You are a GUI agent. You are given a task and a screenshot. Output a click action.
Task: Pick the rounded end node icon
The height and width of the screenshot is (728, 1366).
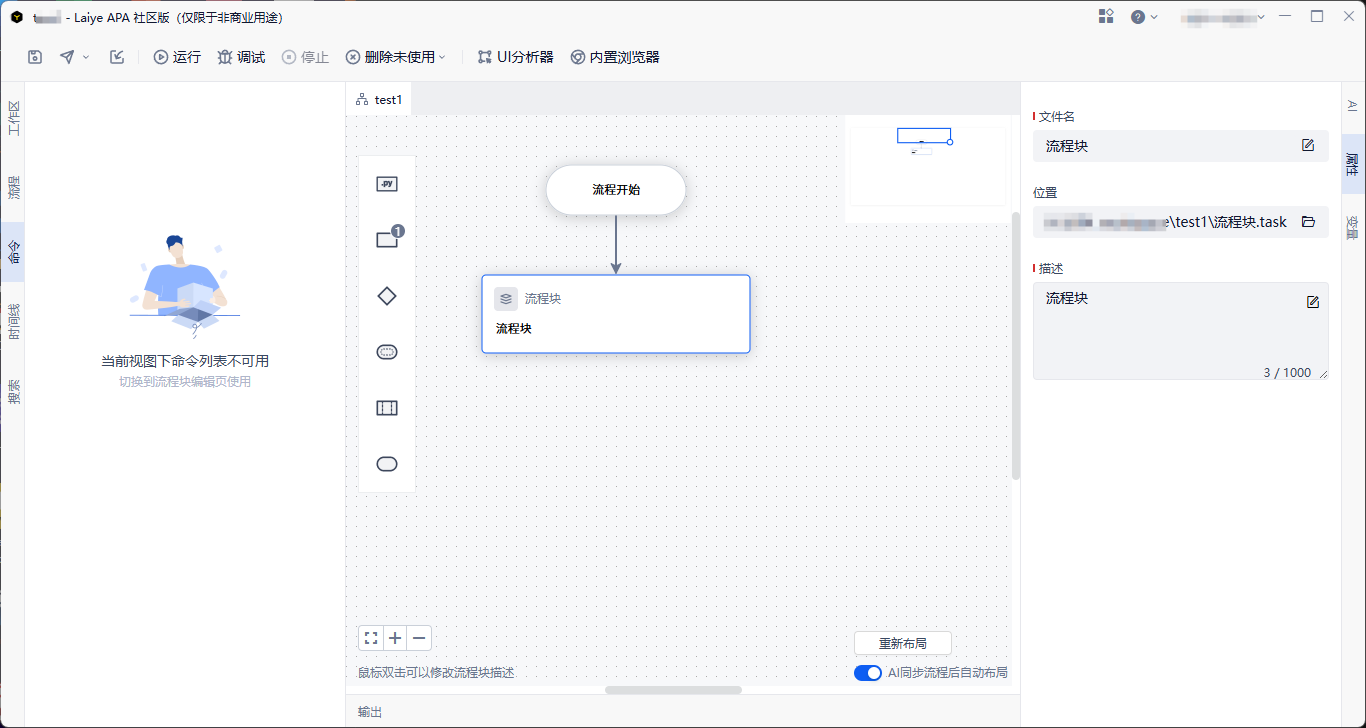point(387,464)
